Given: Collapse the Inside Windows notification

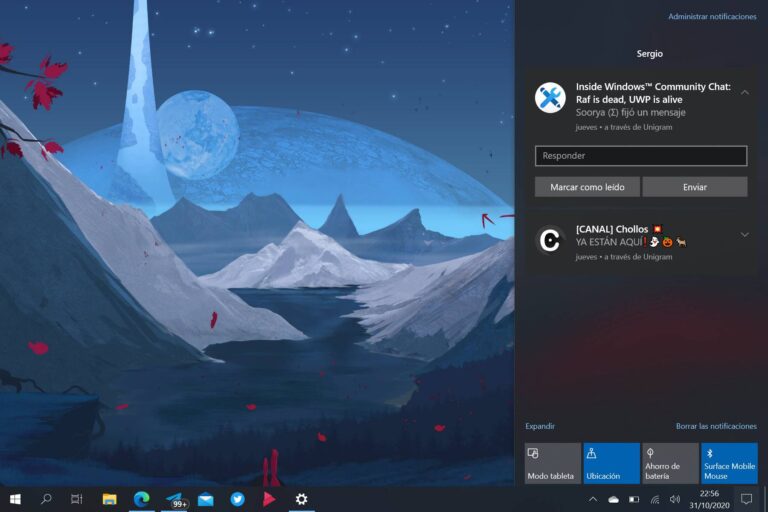Looking at the screenshot, I should point(744,92).
